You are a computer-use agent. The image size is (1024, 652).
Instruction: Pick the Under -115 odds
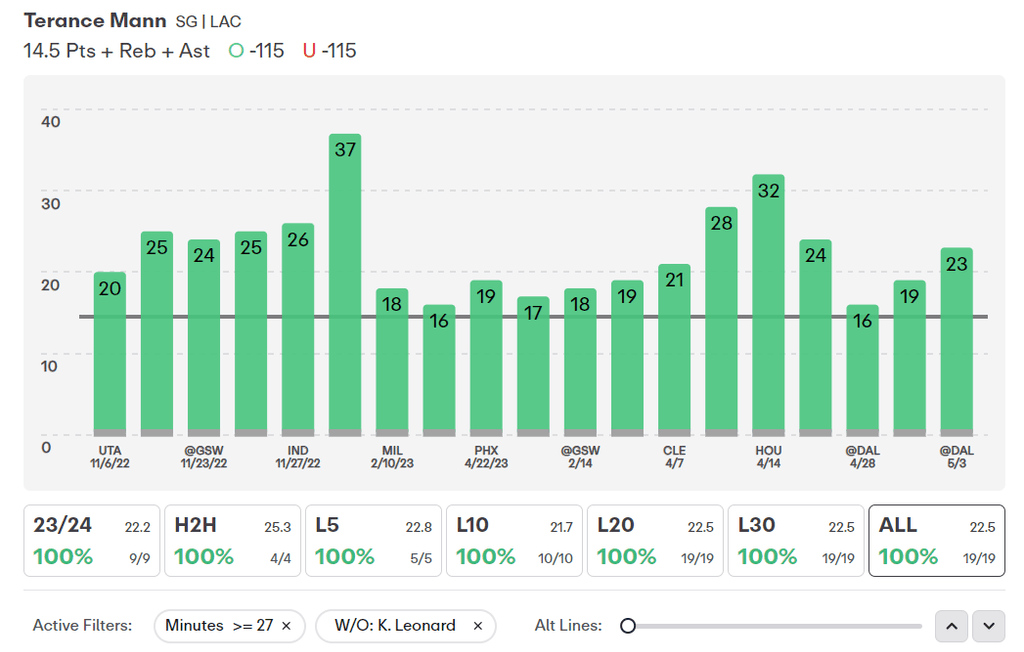(x=330, y=51)
